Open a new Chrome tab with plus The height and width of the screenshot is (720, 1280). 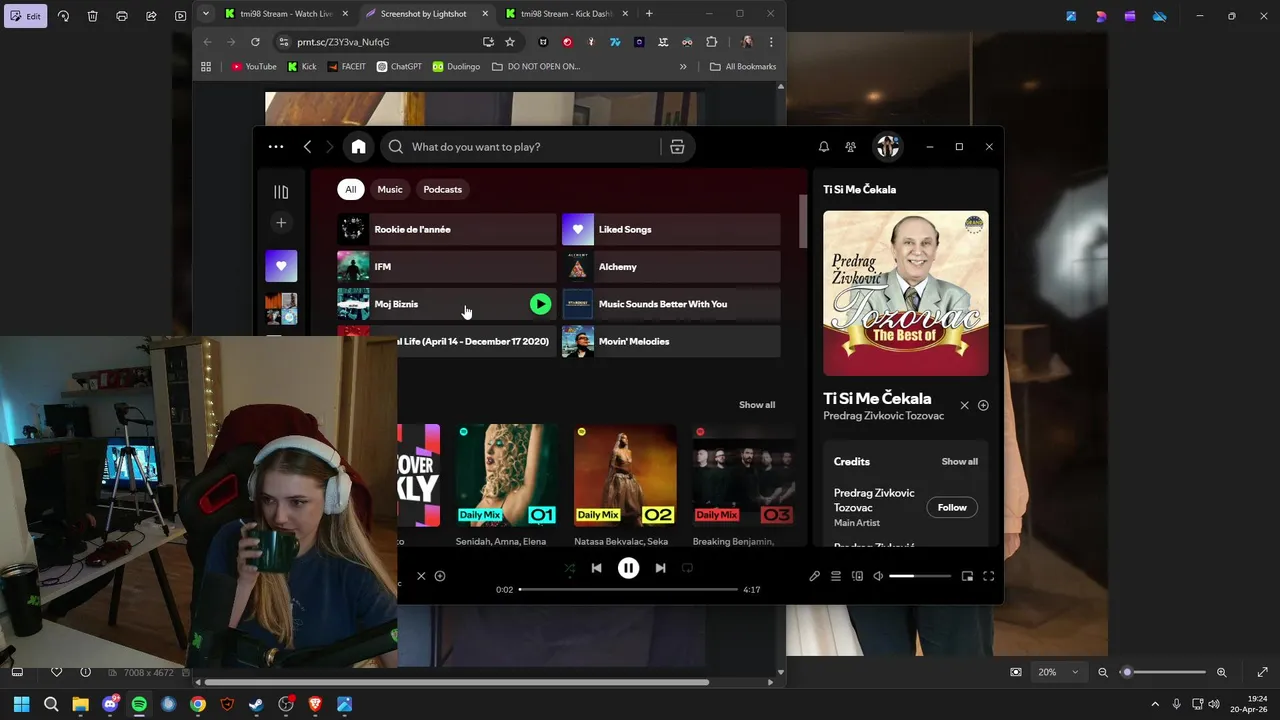[649, 14]
